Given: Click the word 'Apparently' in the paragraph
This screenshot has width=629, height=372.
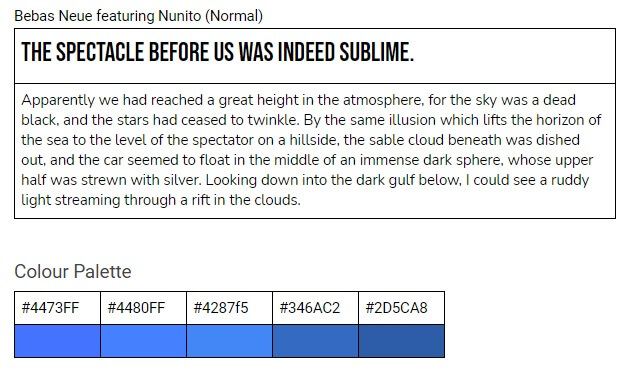Looking at the screenshot, I should 58,100.
